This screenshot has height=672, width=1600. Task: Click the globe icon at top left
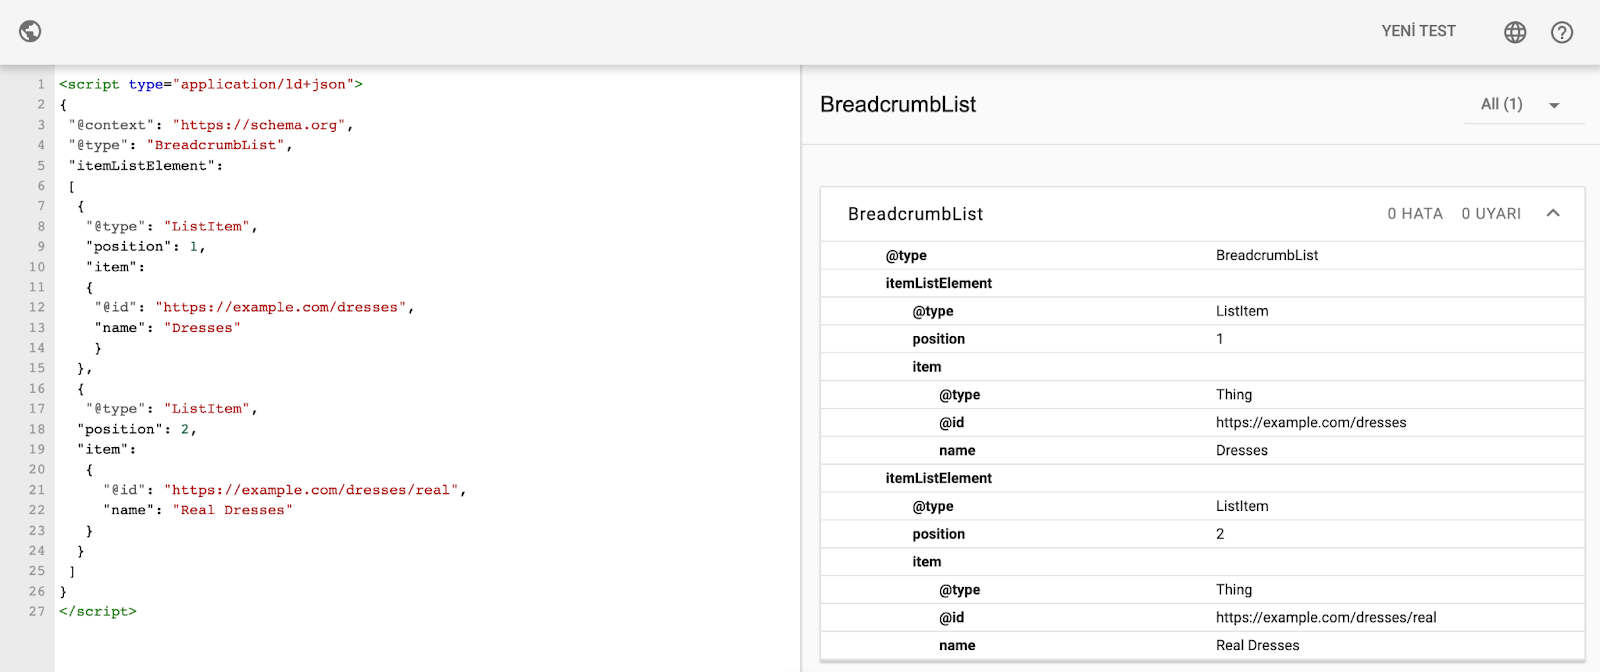(x=30, y=31)
